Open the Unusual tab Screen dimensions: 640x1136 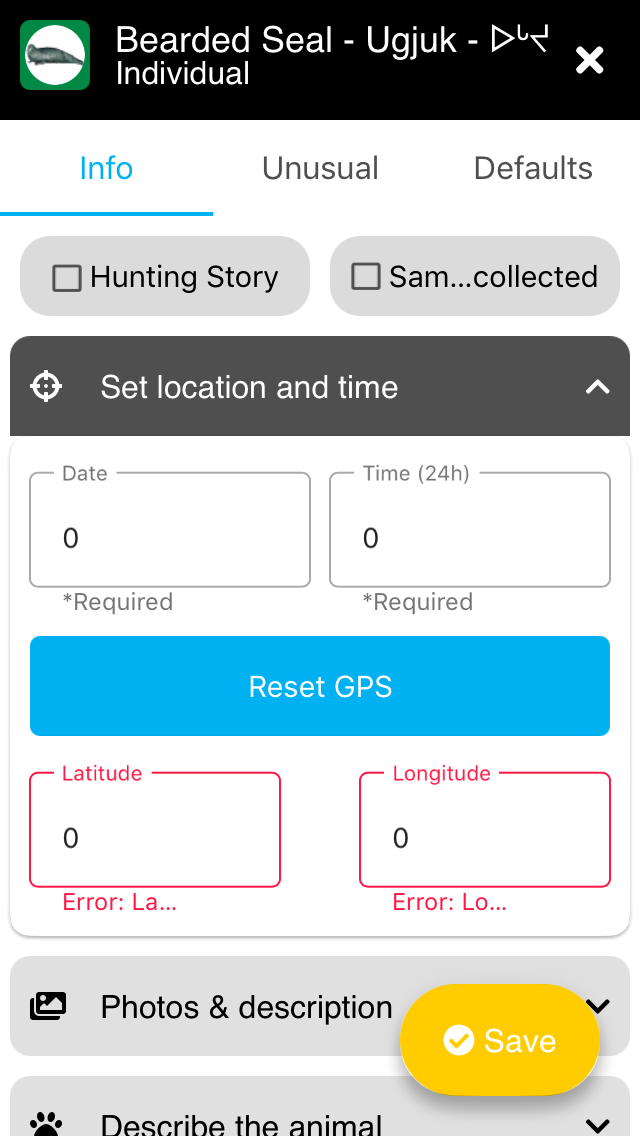(x=320, y=168)
